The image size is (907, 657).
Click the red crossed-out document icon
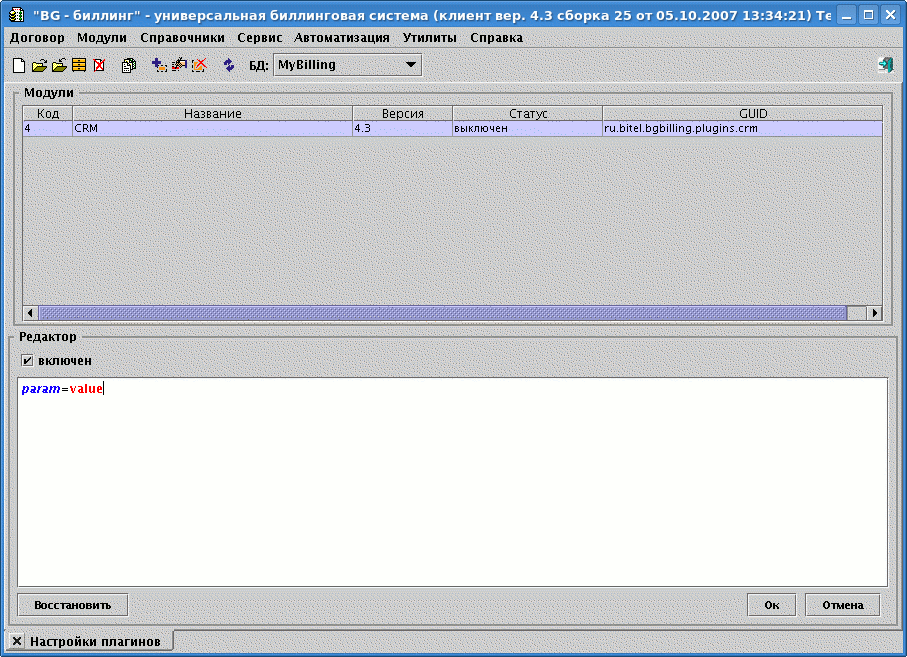(99, 66)
